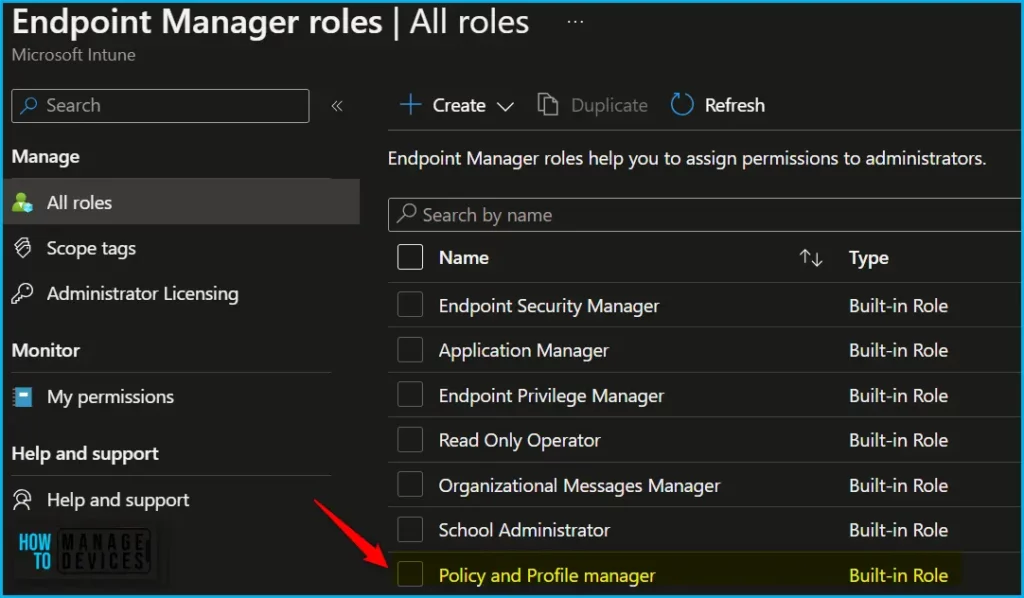
Task: Check the Endpoint Security Manager checkbox
Action: click(410, 305)
